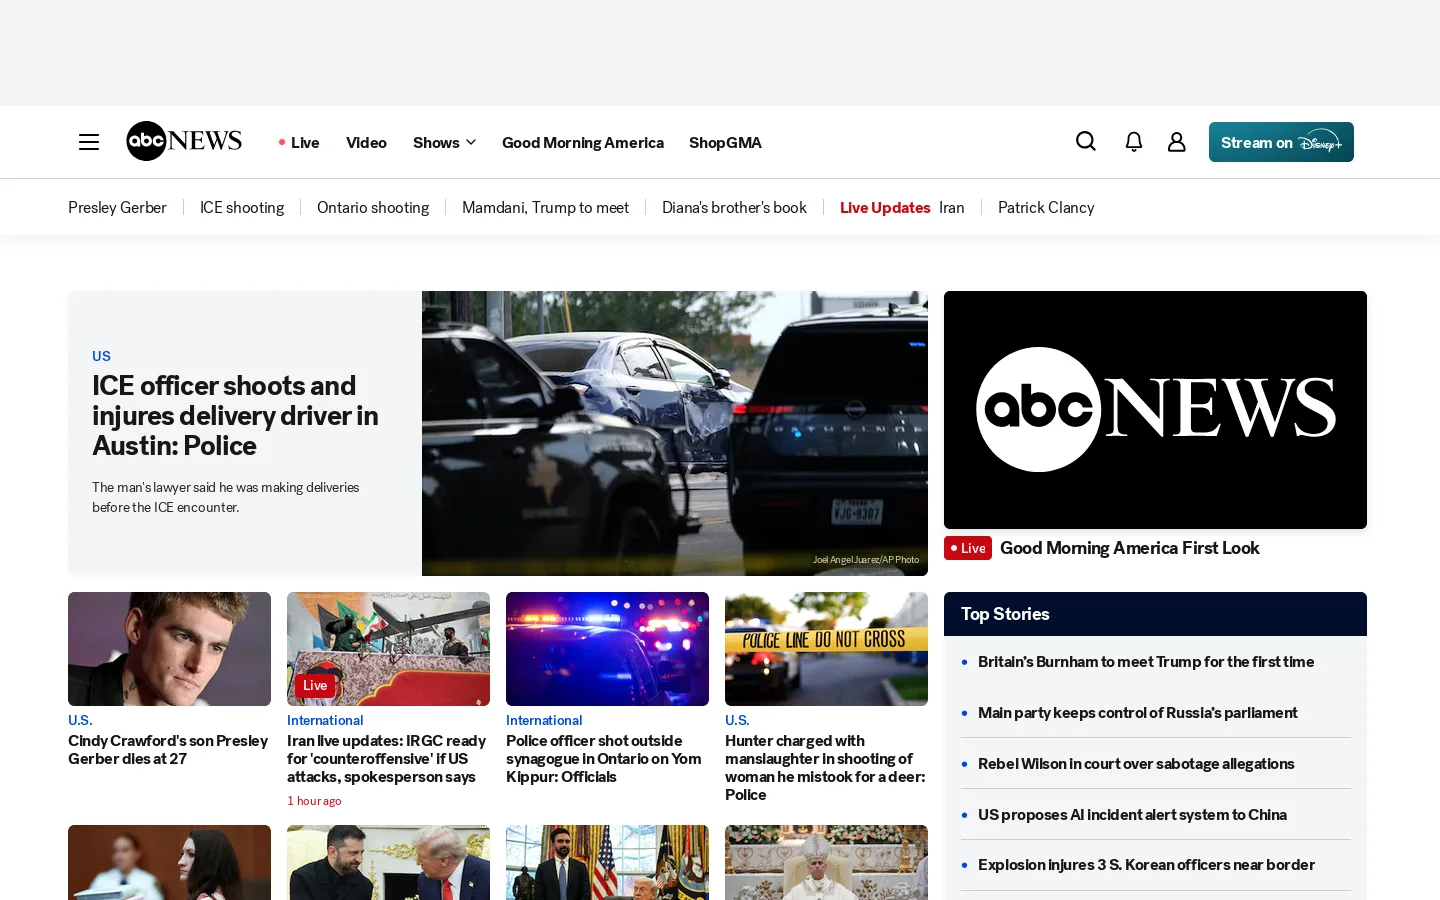This screenshot has height=900, width=1440.
Task: Open ICE officer shoots delivery driver headline
Action: click(235, 415)
